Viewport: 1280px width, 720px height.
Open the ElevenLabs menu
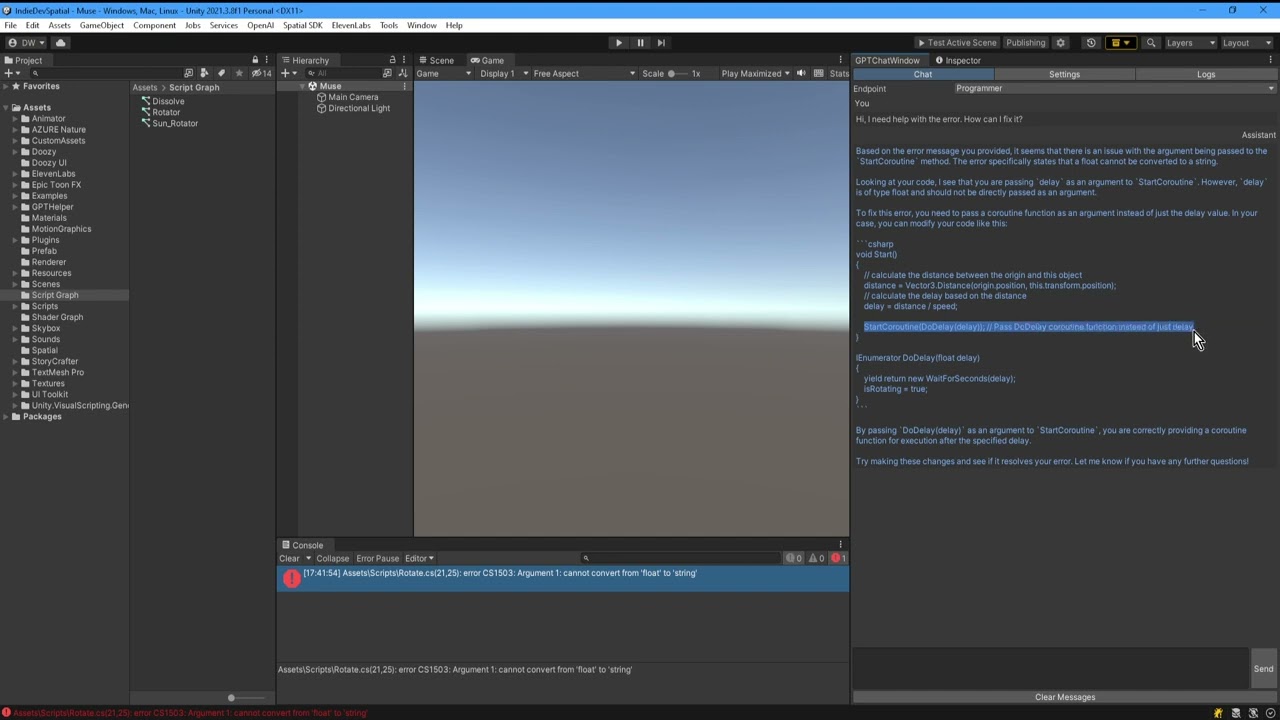pos(351,25)
